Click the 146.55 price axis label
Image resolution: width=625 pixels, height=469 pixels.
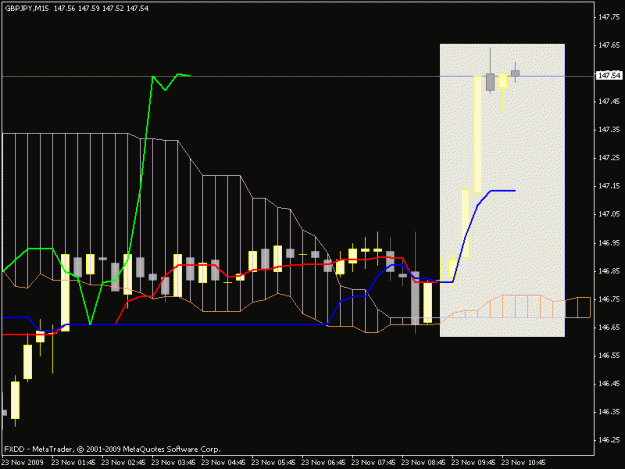[609, 355]
